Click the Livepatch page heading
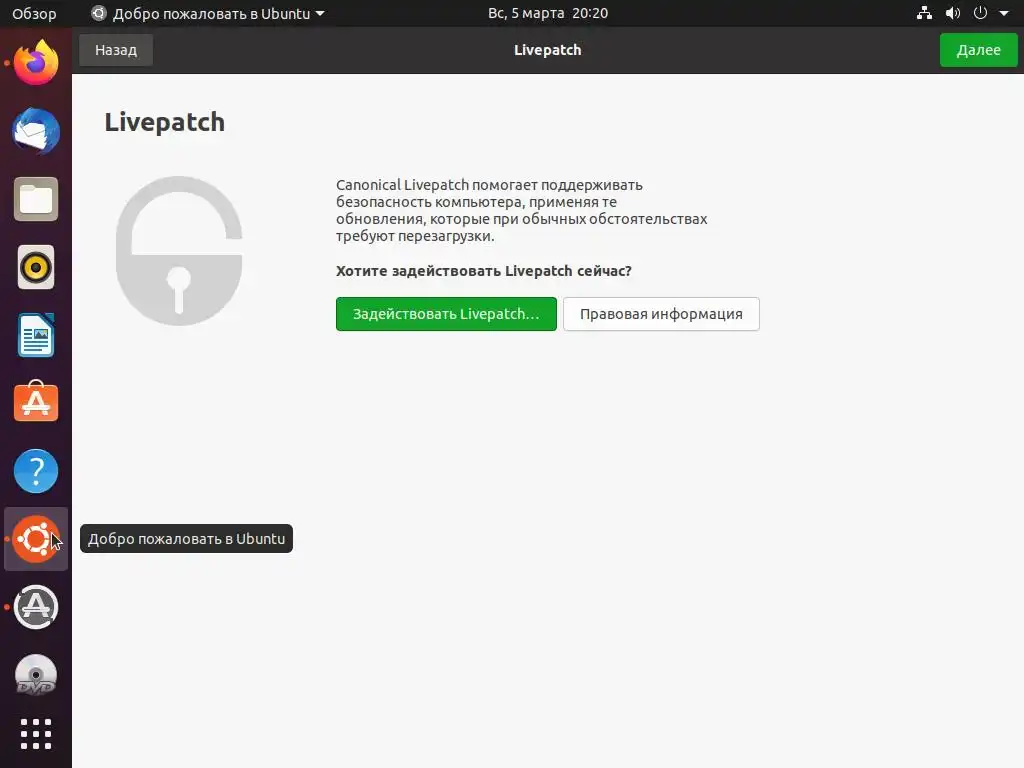The image size is (1024, 768). 165,122
